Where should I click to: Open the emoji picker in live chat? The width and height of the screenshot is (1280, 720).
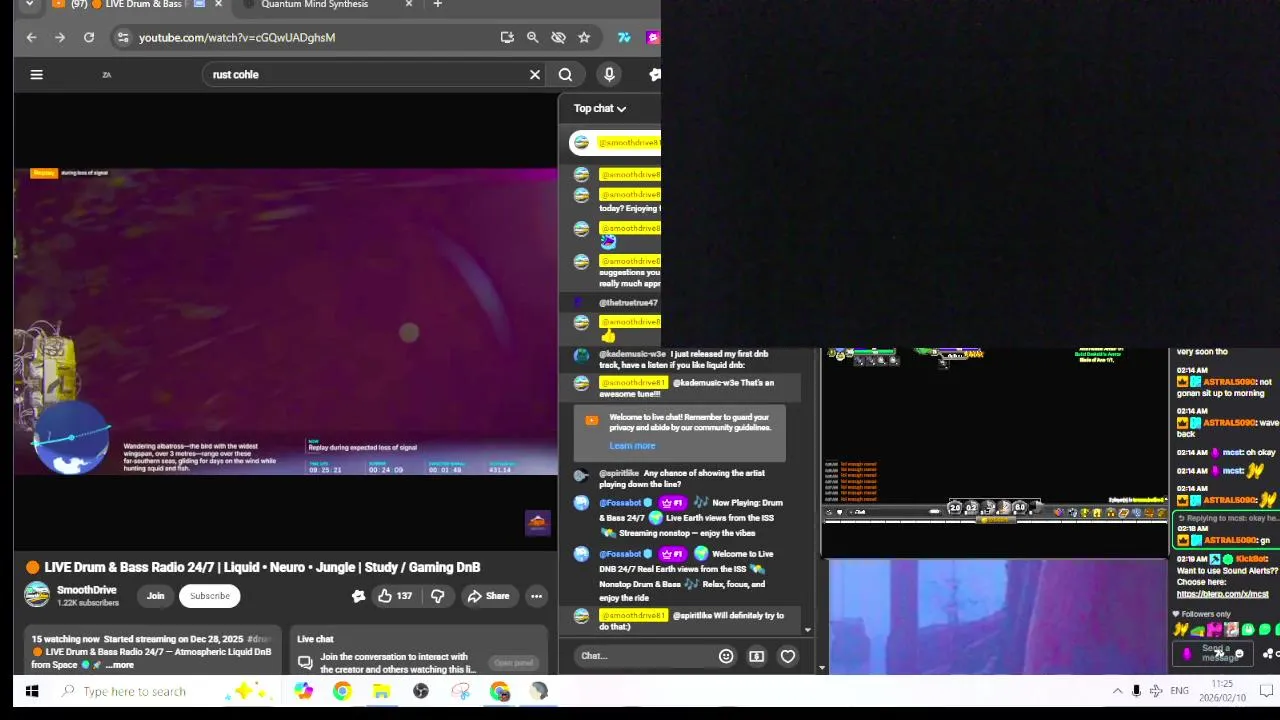point(726,656)
